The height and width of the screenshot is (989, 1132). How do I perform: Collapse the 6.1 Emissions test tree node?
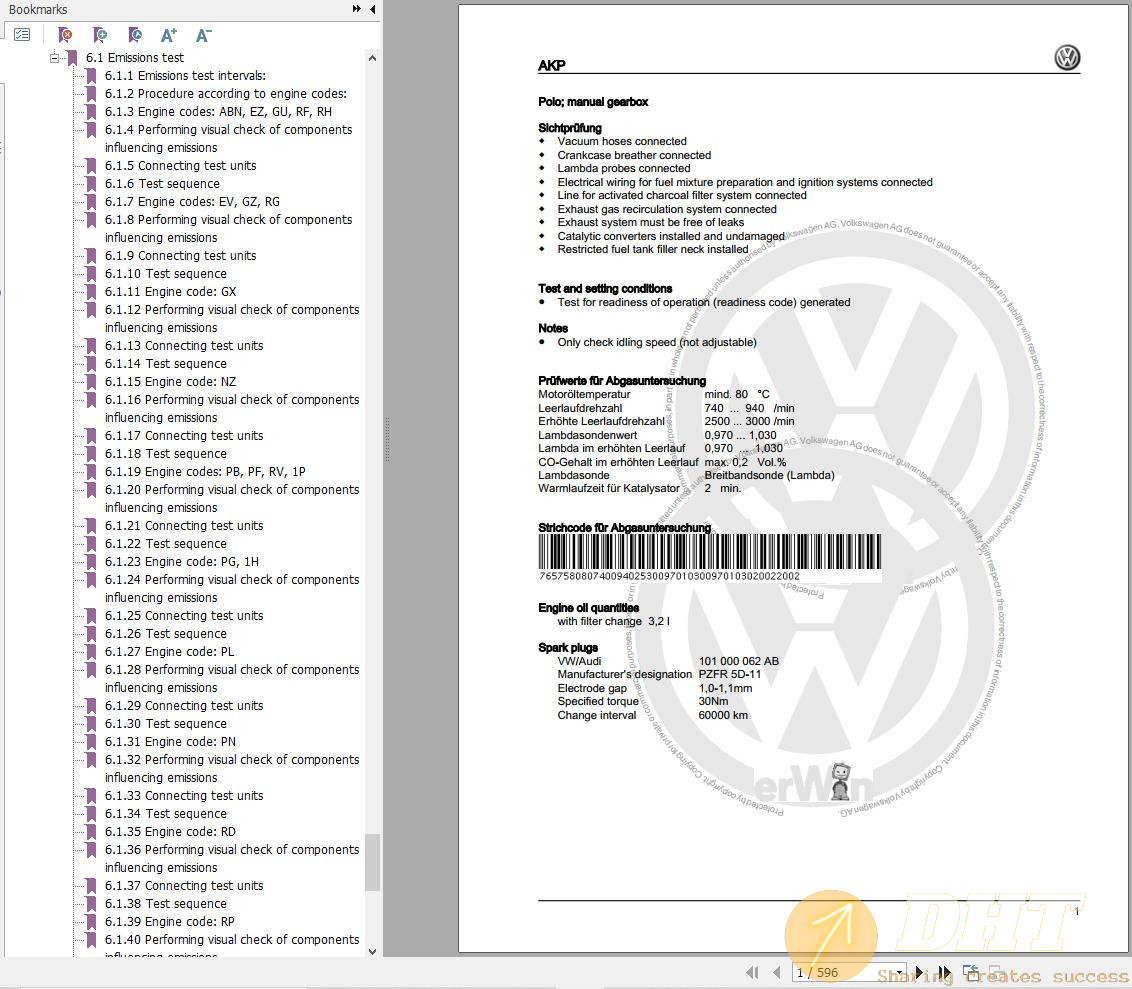(54, 58)
